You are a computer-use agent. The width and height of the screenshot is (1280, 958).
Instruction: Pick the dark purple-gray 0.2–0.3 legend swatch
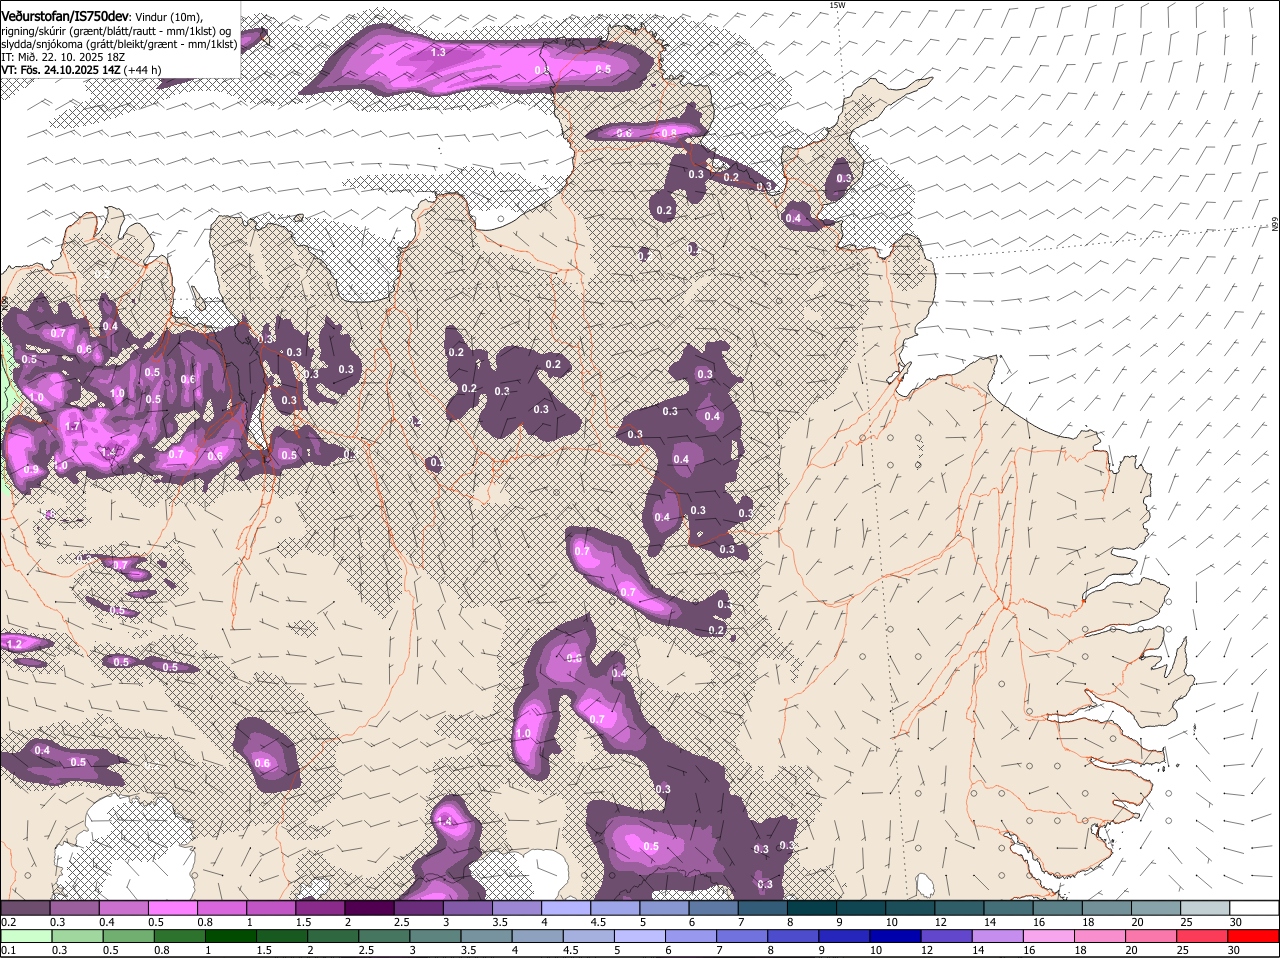tap(25, 908)
